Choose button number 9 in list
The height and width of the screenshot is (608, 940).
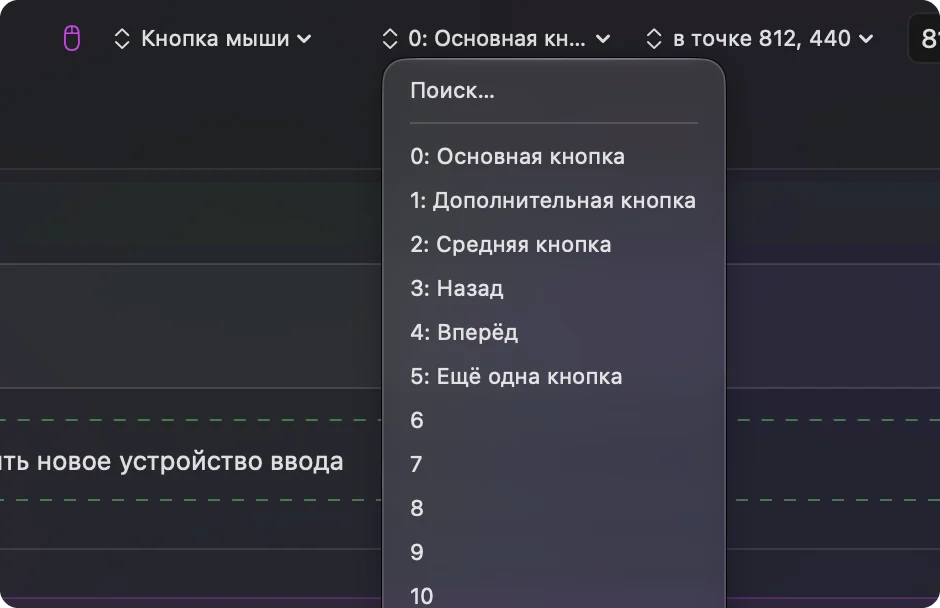point(553,552)
